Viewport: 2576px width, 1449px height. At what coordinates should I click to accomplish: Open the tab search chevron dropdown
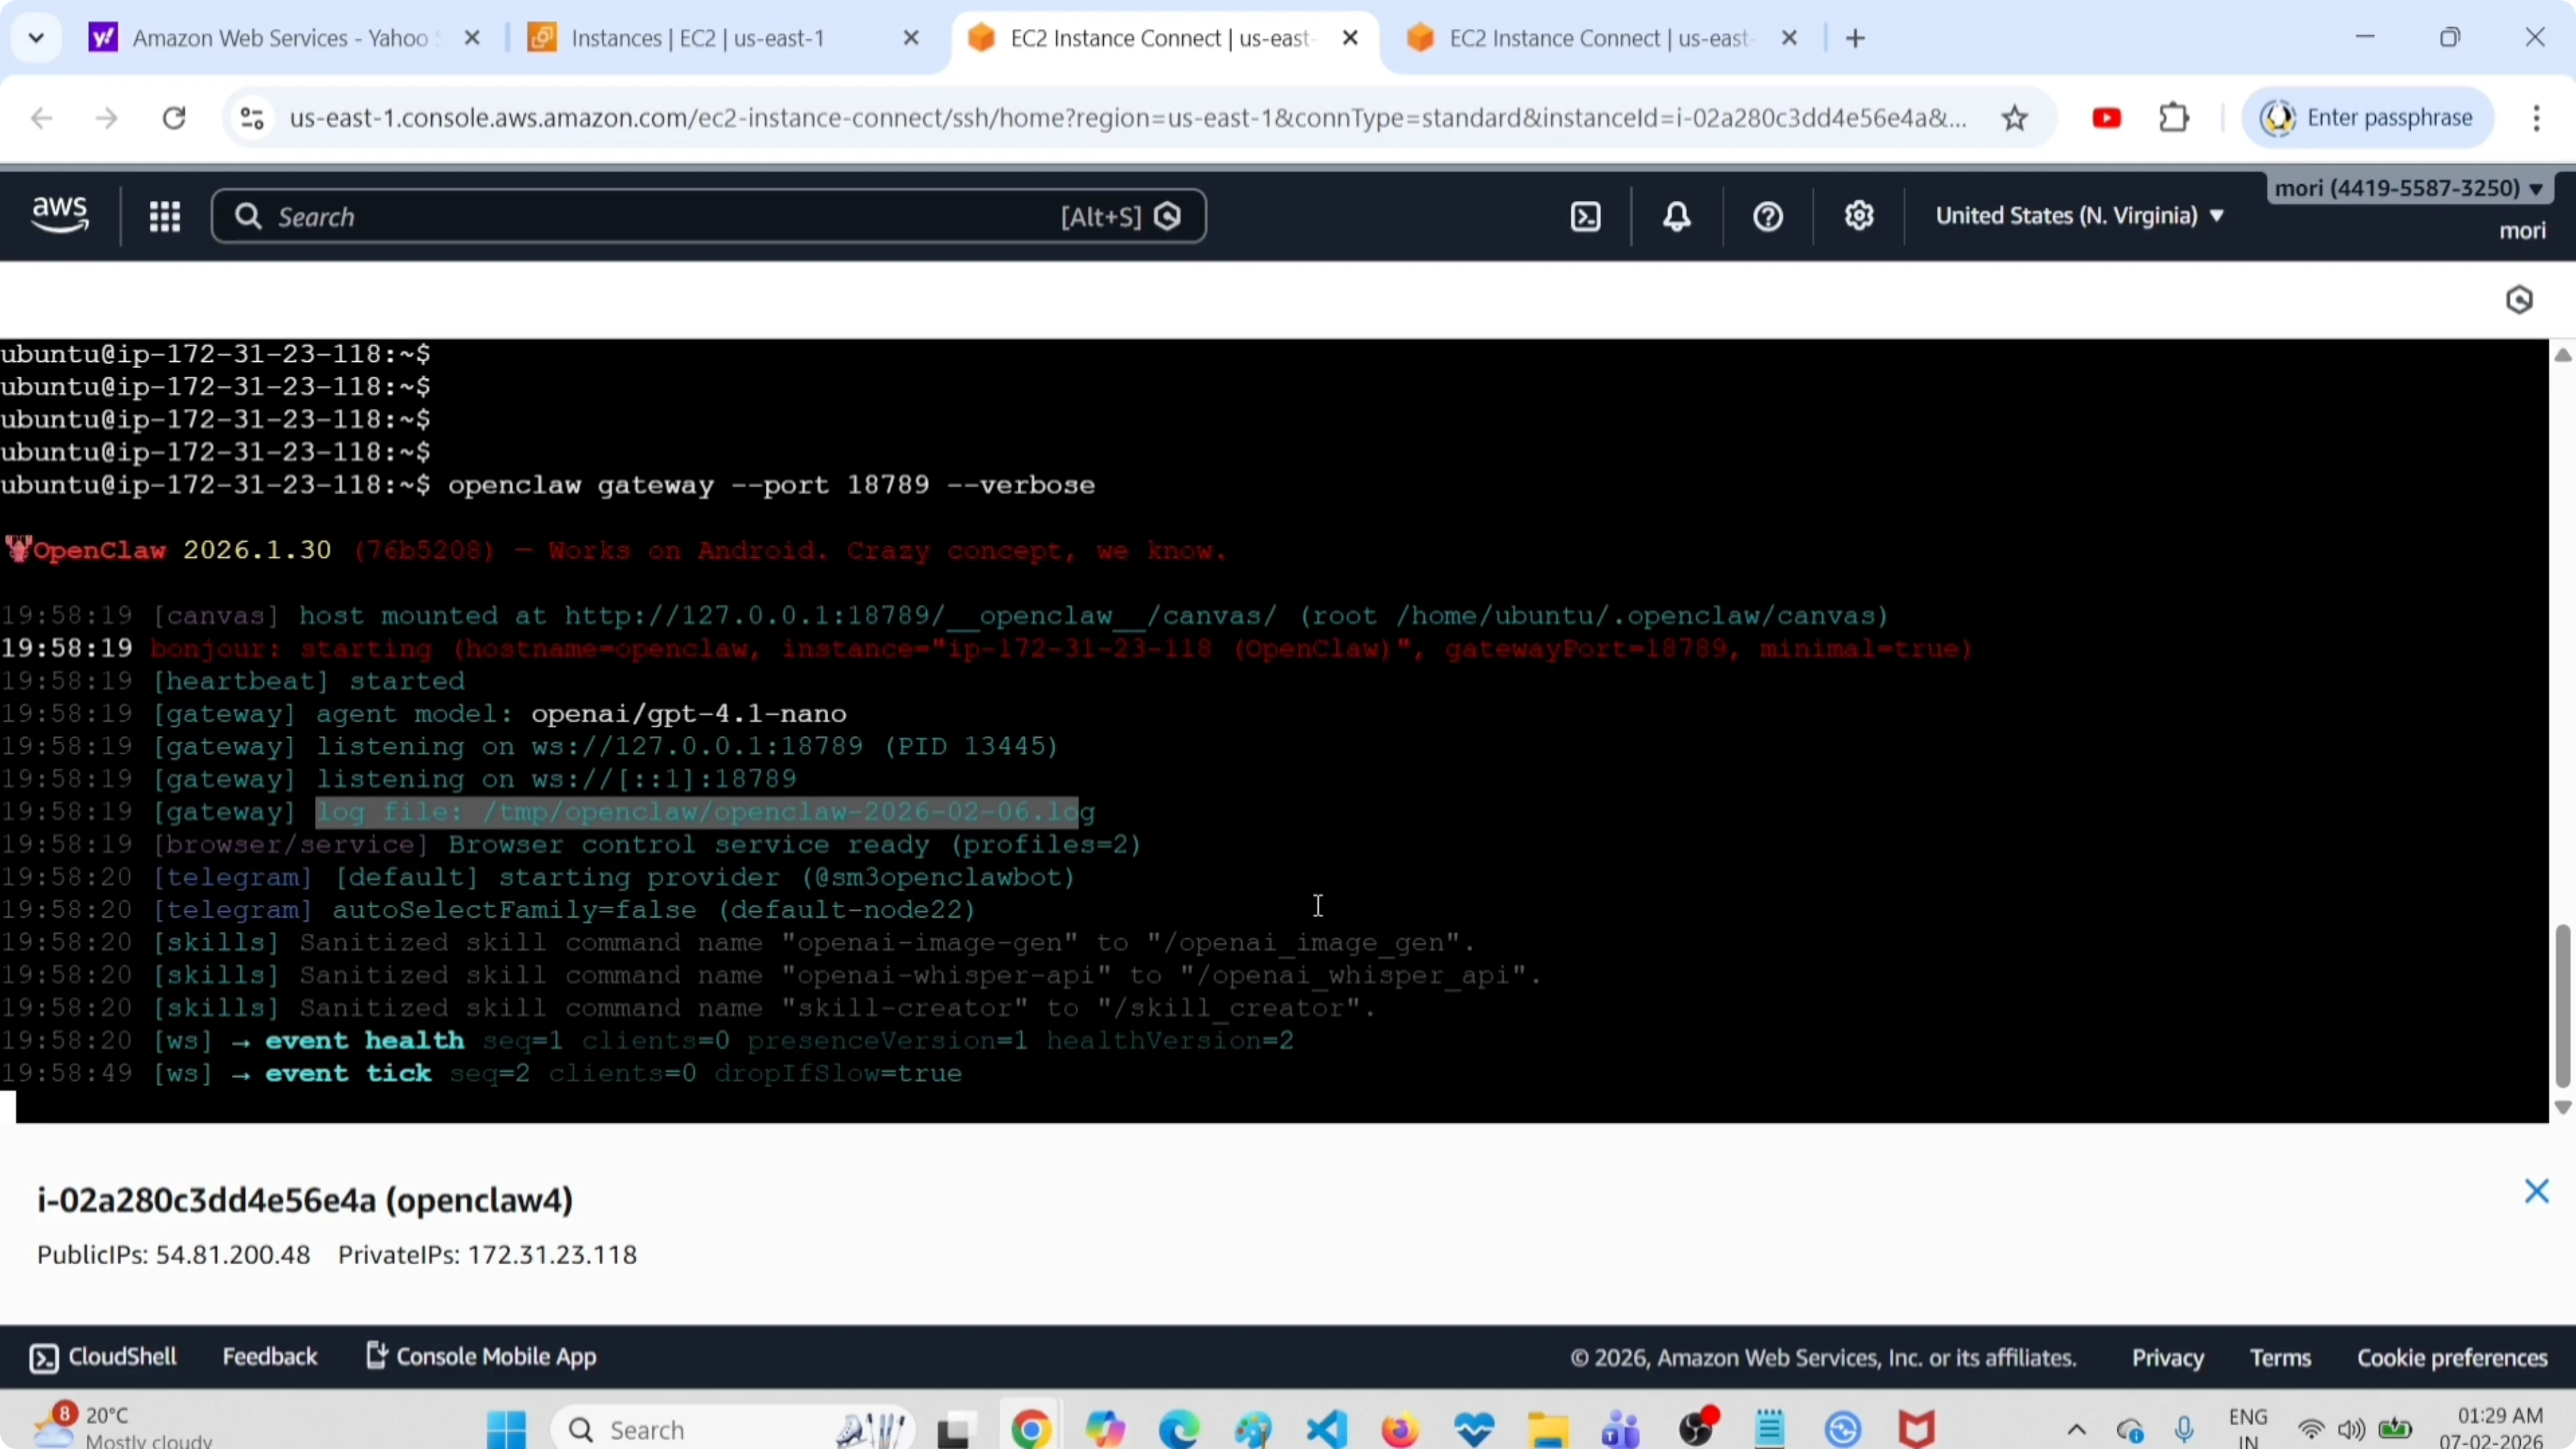point(37,38)
